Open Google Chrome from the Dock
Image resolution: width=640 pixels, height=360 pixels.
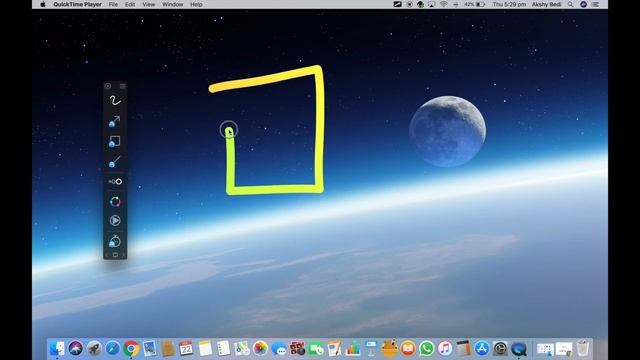coord(131,349)
